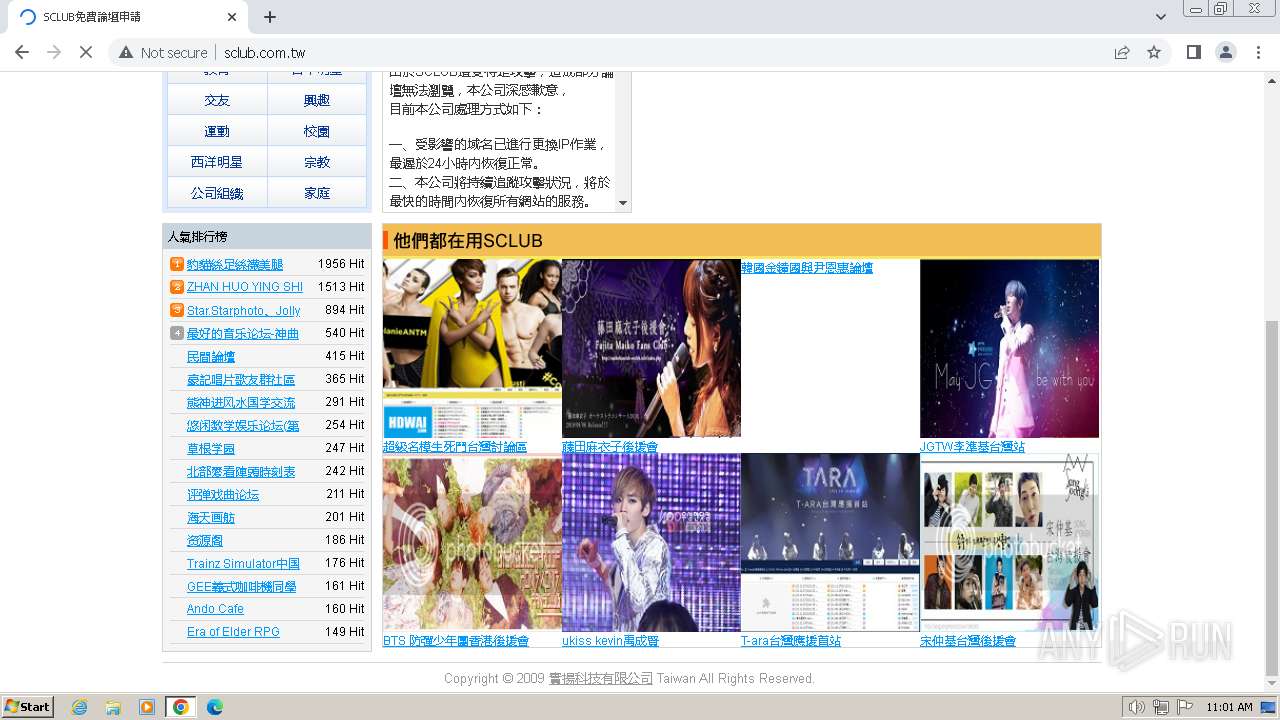Image resolution: width=1280 pixels, height=720 pixels.
Task: Stop loading the page
Action: pyautogui.click(x=86, y=52)
